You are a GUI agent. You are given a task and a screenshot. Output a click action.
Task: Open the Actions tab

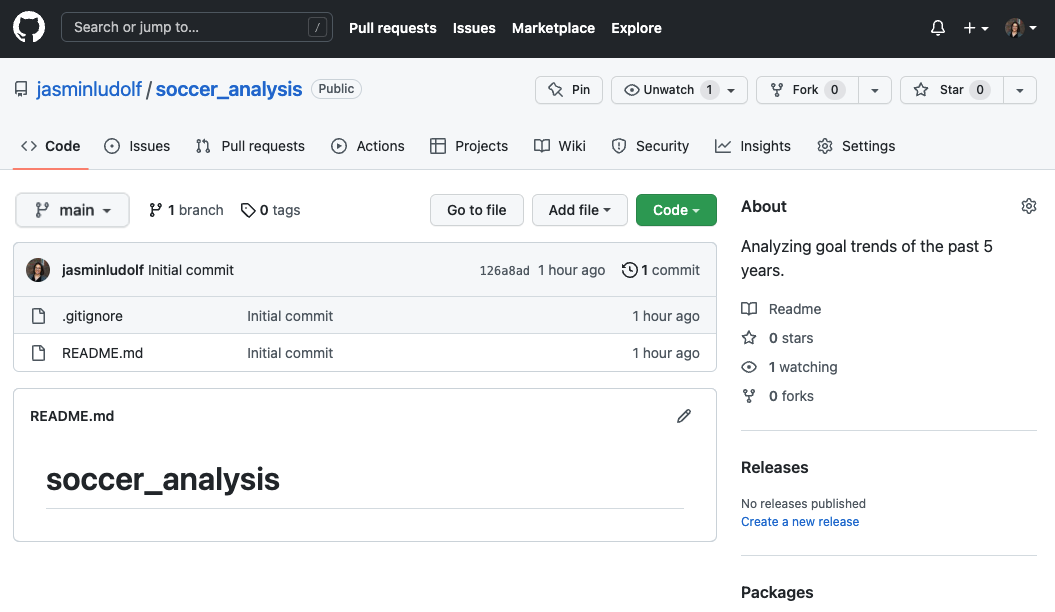tap(368, 146)
